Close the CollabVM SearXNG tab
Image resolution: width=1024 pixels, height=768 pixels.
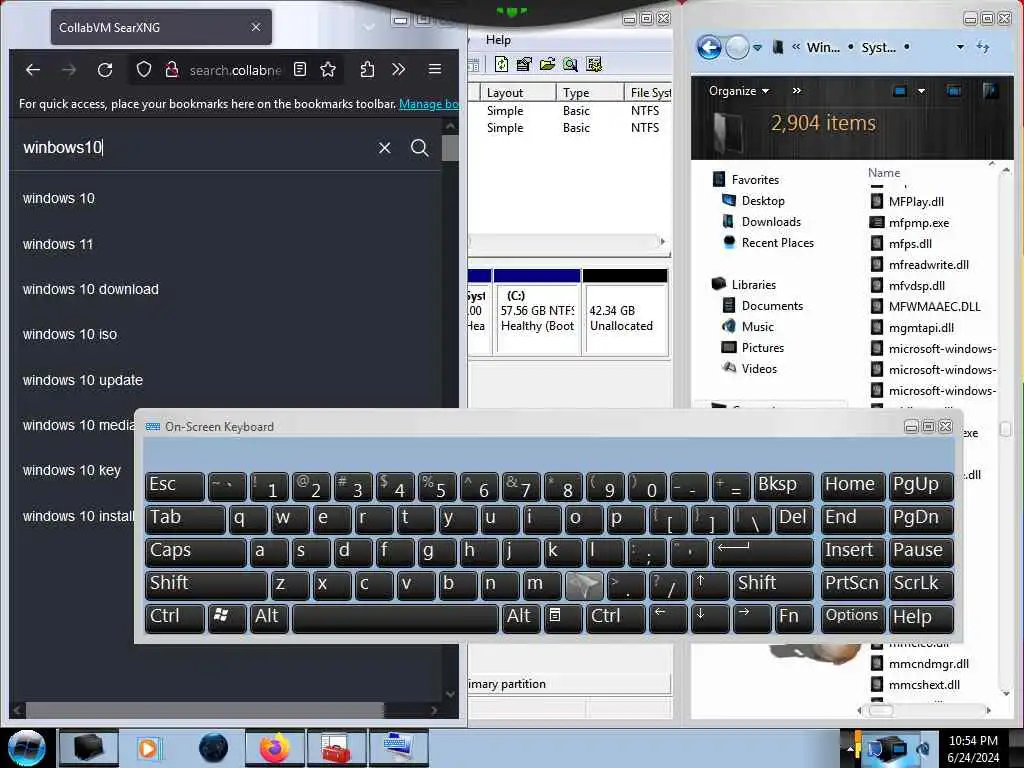(256, 27)
